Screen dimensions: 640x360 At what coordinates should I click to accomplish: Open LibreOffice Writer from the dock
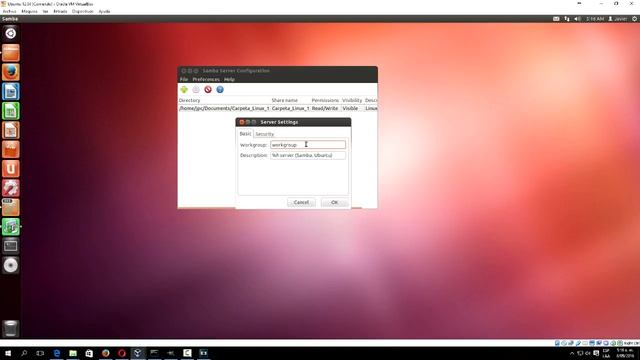[x=11, y=91]
